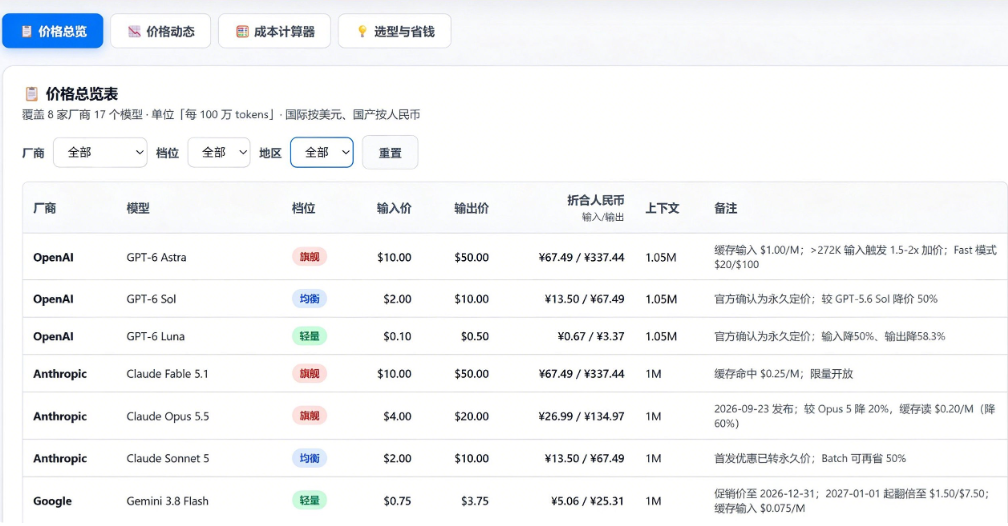1008x526 pixels.
Task: Click the 折合人民币 column header
Action: point(595,201)
